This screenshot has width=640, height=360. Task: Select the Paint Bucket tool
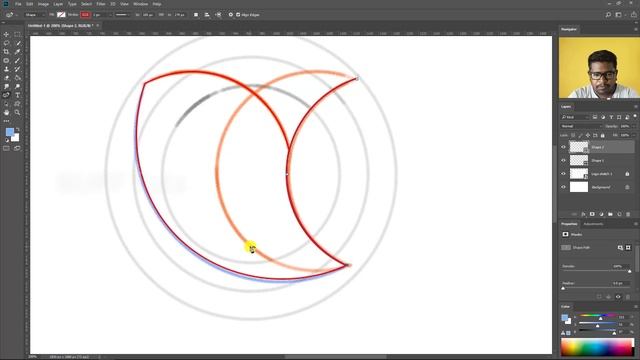pos(17,78)
